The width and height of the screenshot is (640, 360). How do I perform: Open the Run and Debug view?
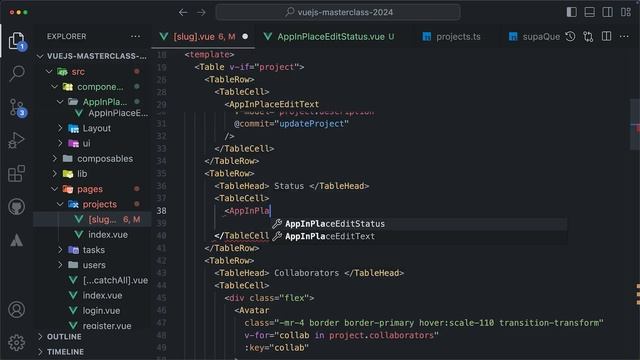coord(16,140)
